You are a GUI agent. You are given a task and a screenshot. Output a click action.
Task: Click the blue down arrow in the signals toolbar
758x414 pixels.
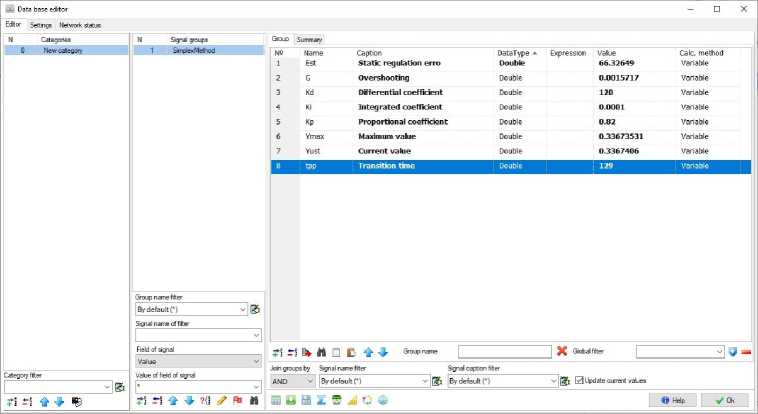tap(382, 352)
